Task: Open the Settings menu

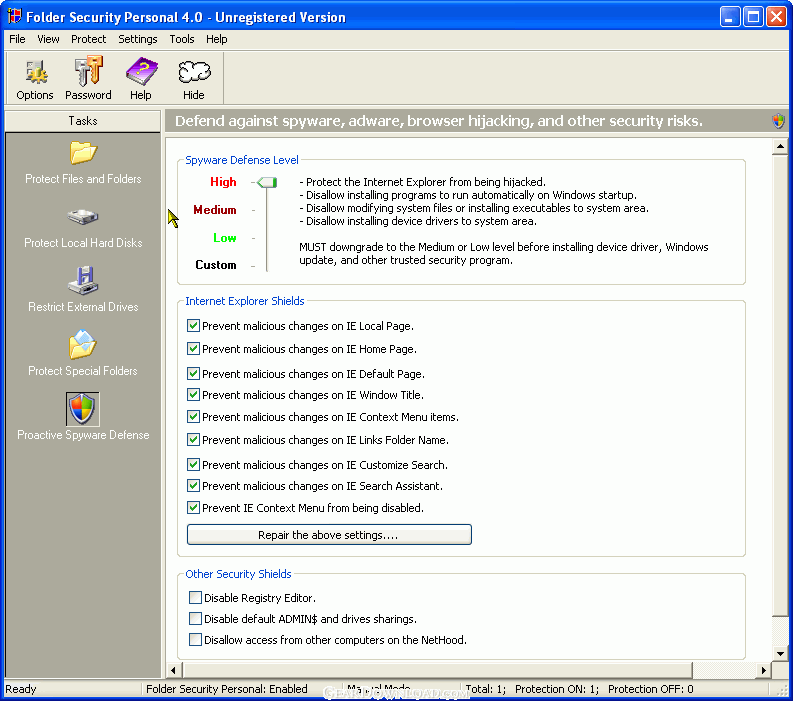Action: (x=138, y=39)
